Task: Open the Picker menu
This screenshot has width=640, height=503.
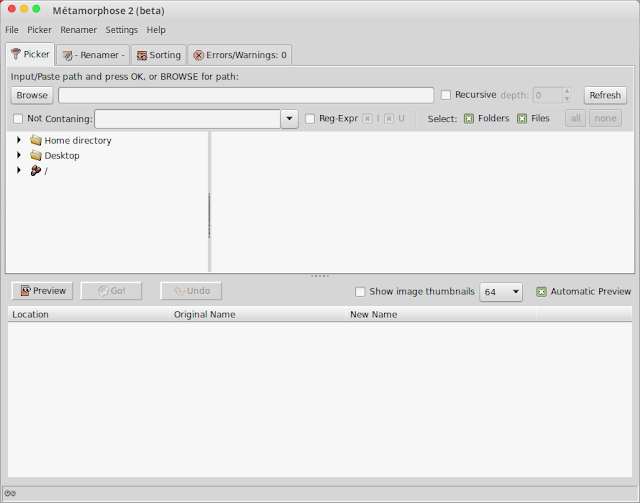Action: tap(39, 30)
